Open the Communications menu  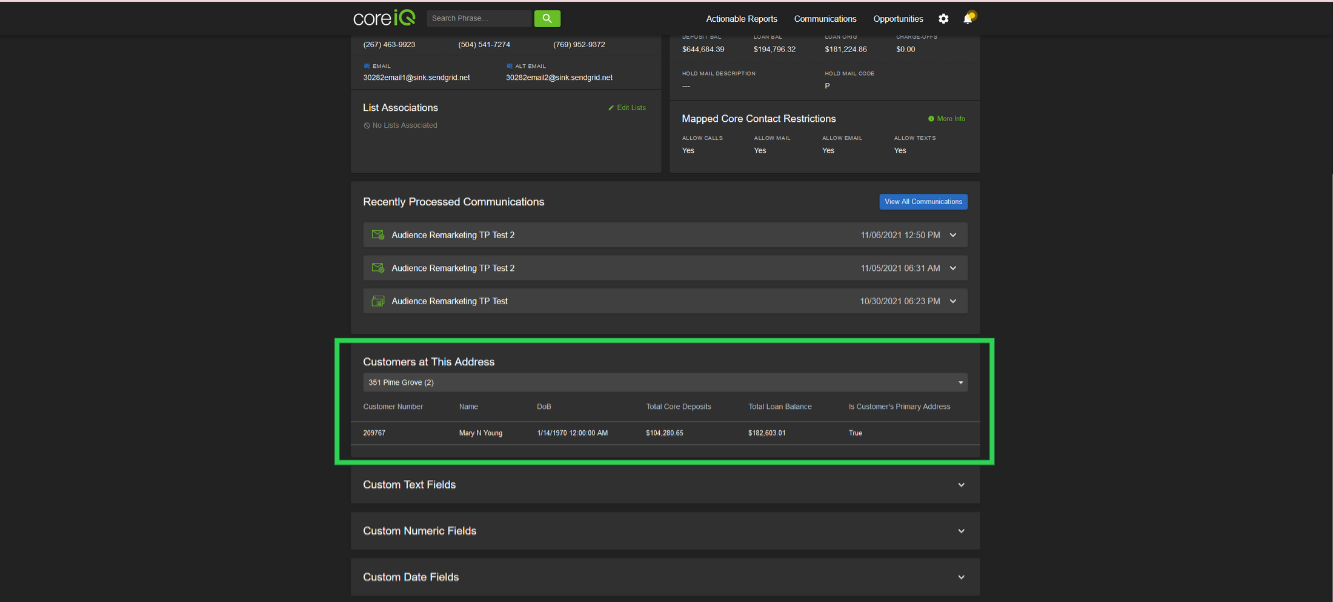[x=825, y=19]
